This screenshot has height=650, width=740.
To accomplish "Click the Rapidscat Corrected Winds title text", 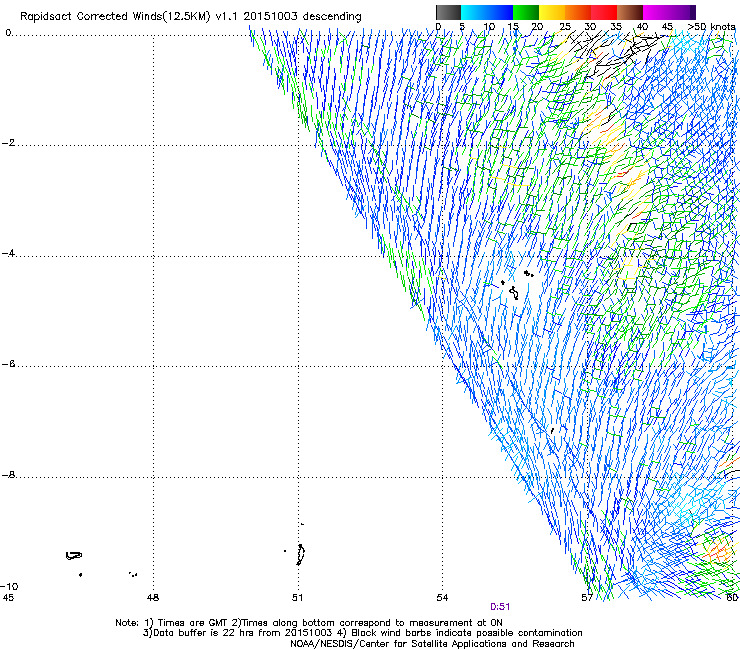I will (x=191, y=17).
